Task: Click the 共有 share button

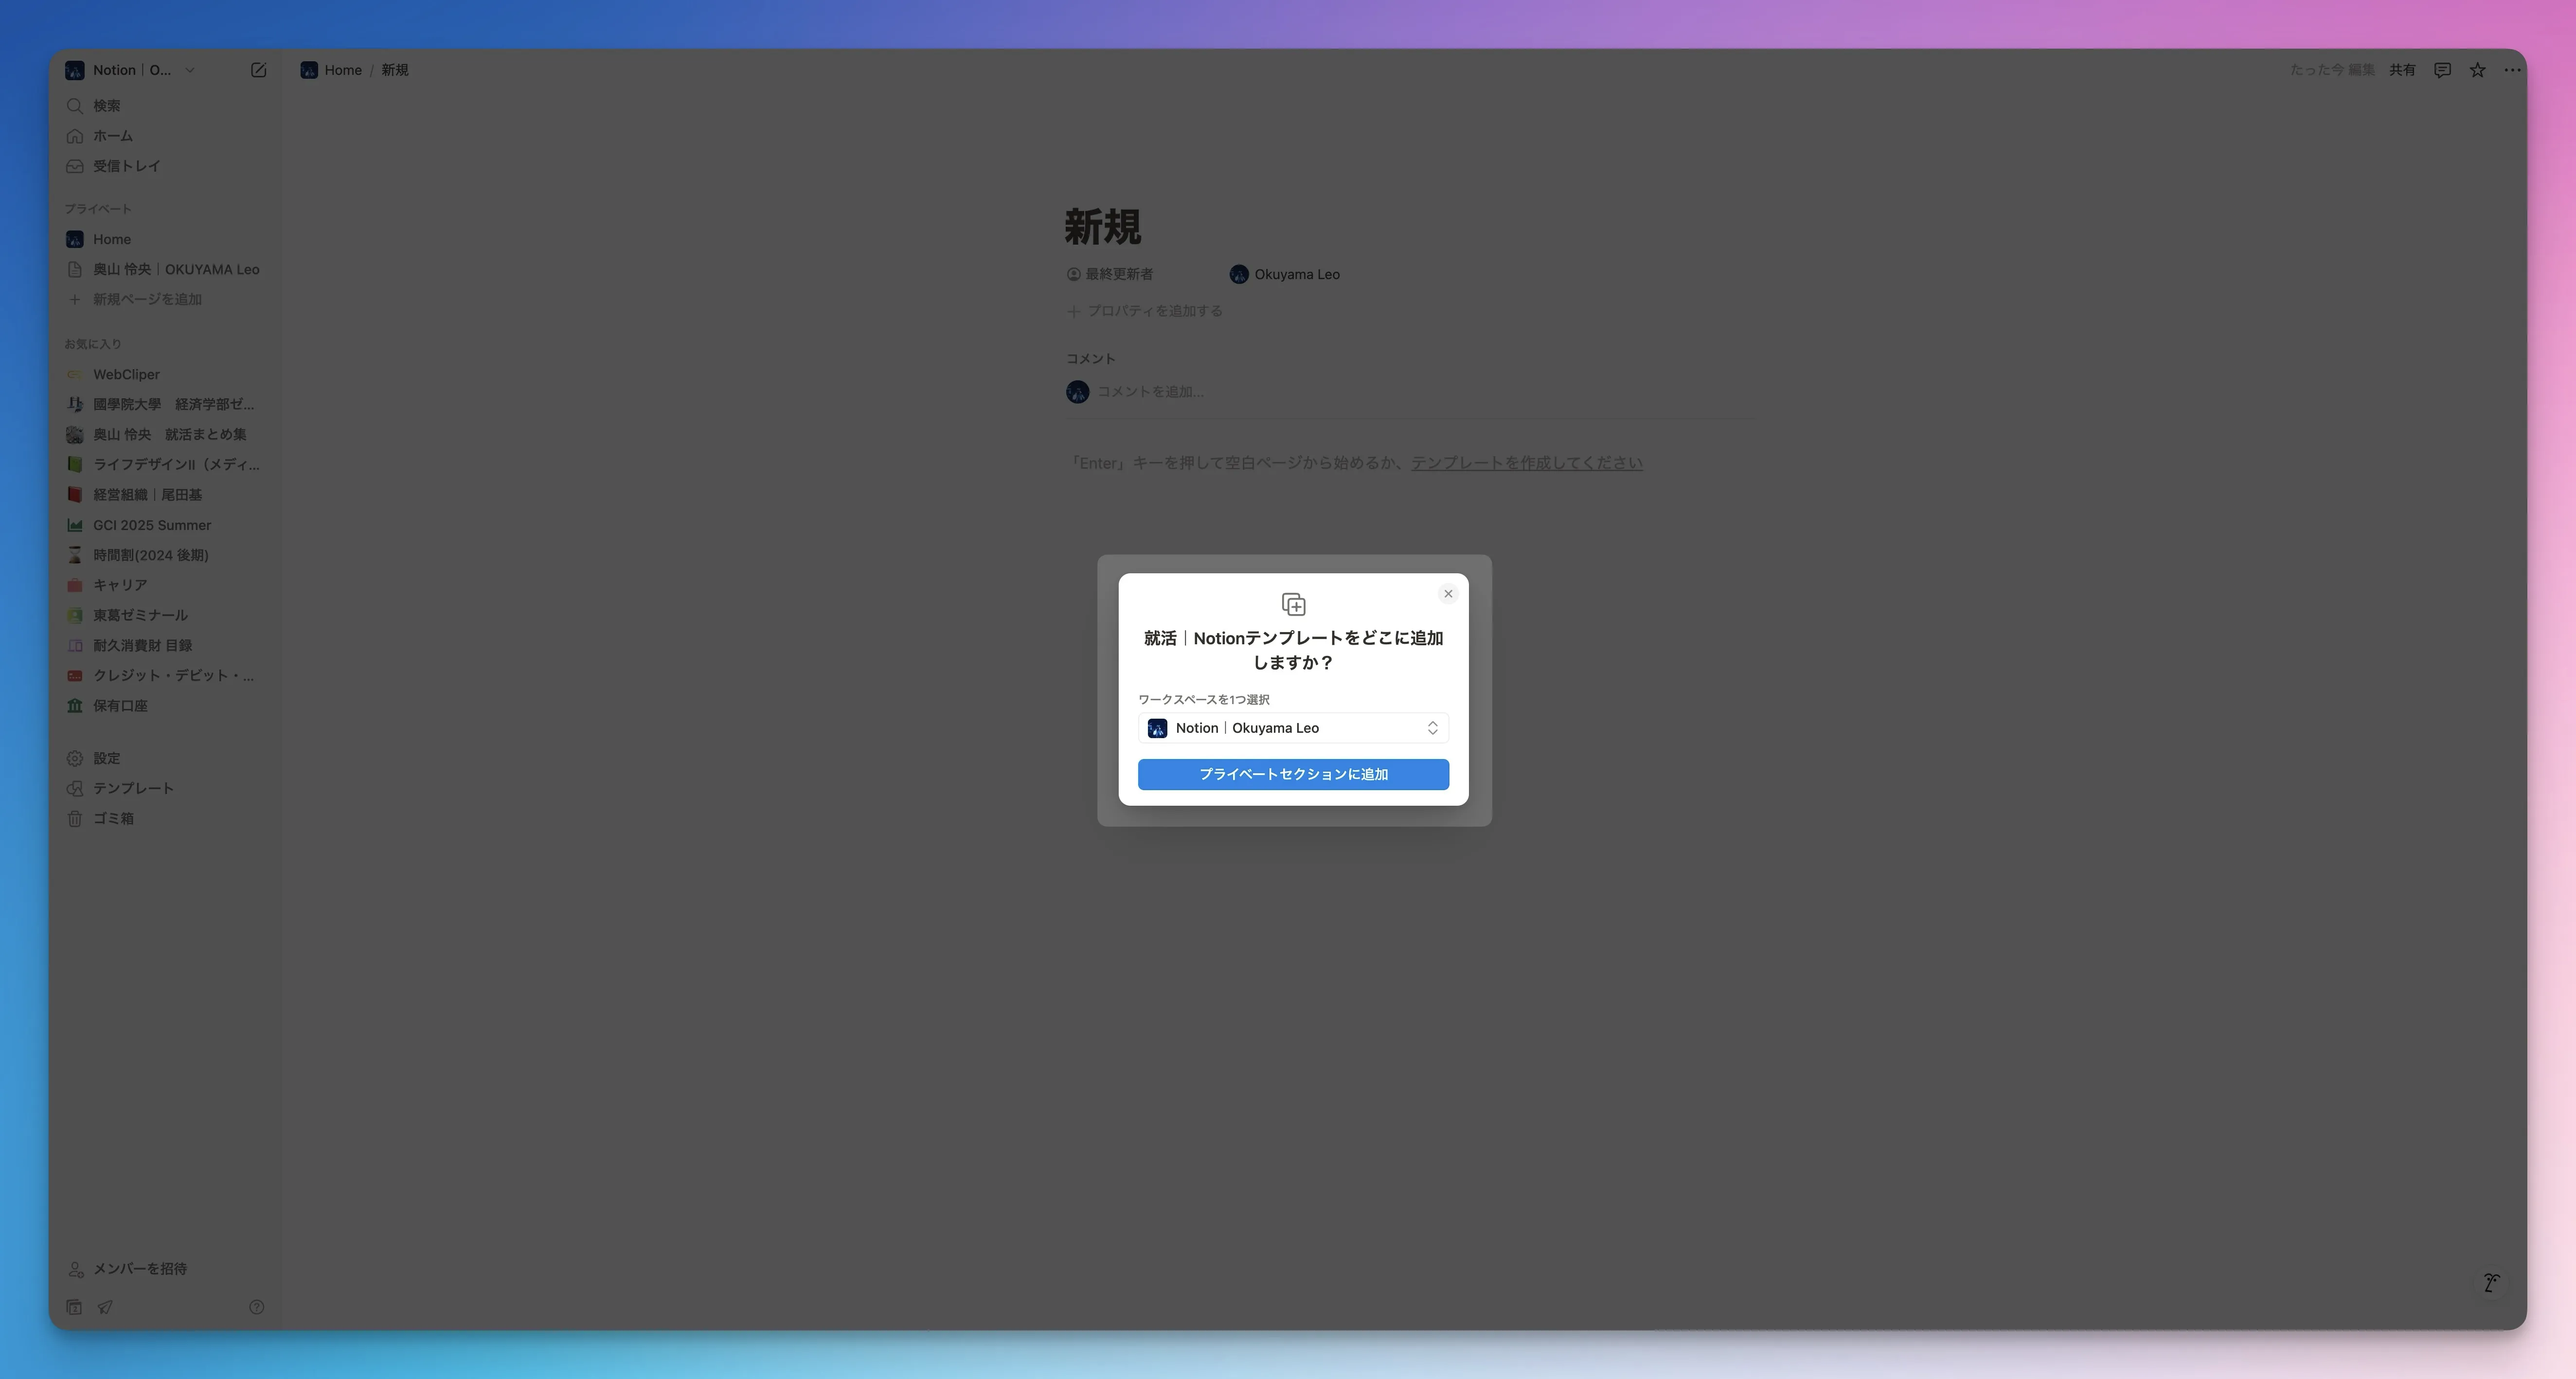Action: point(2402,70)
